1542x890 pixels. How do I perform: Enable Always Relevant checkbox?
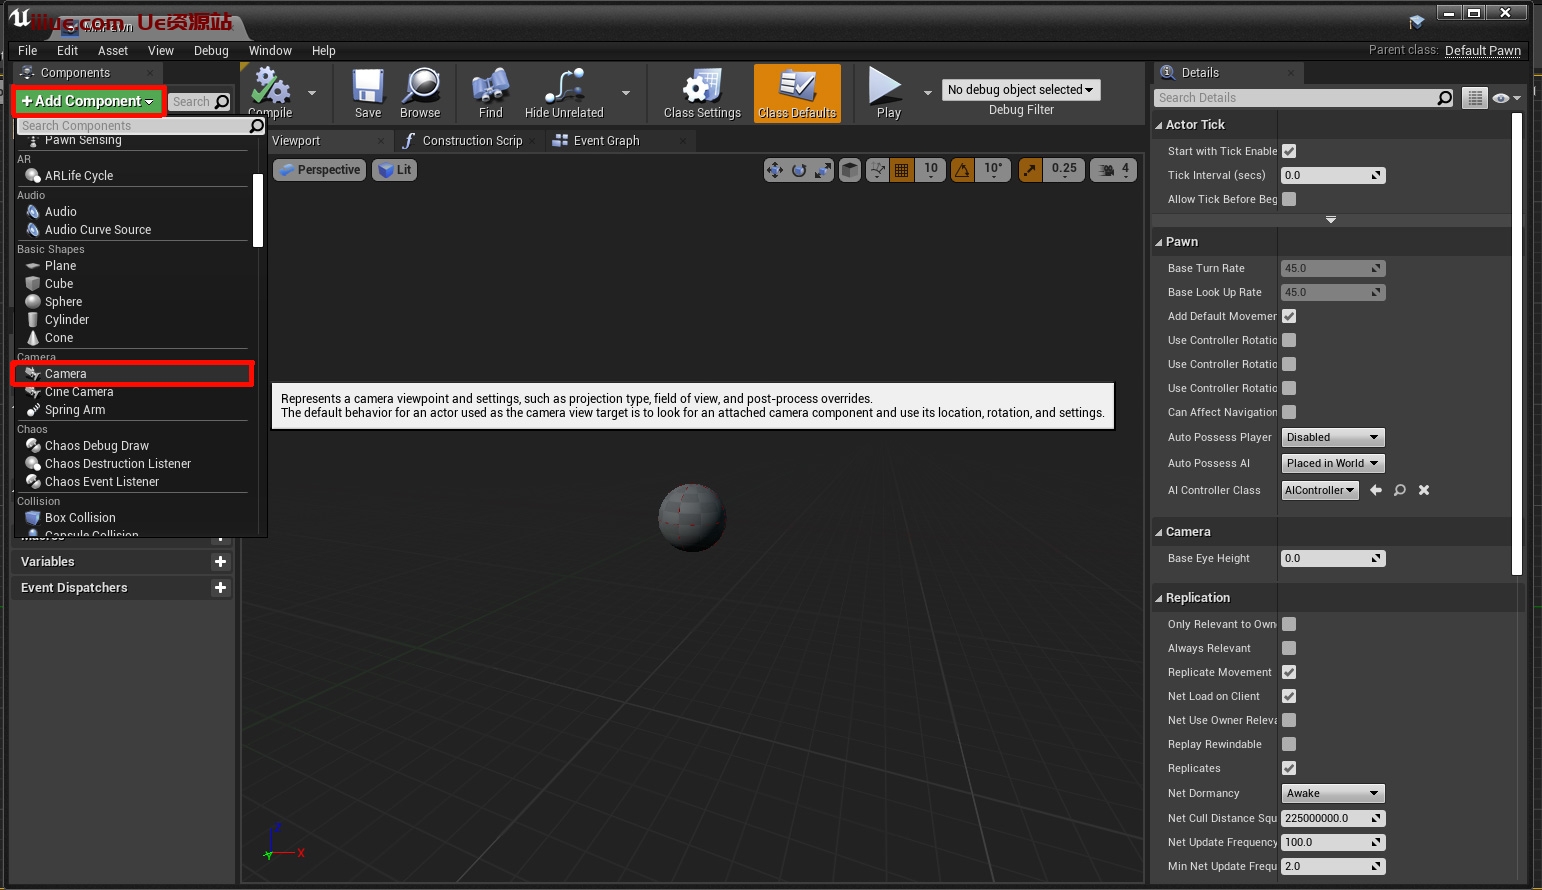coord(1289,648)
